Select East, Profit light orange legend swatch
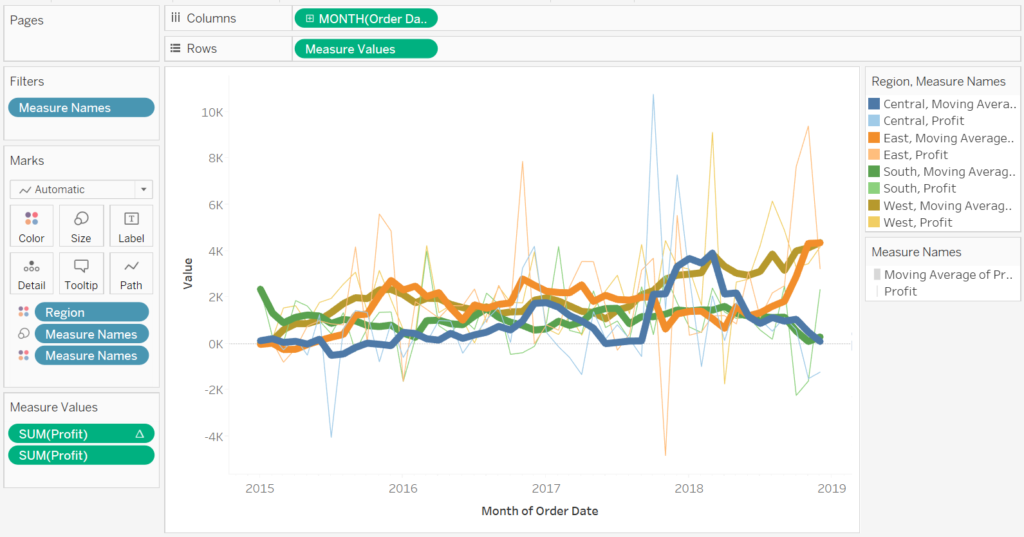 tap(874, 155)
